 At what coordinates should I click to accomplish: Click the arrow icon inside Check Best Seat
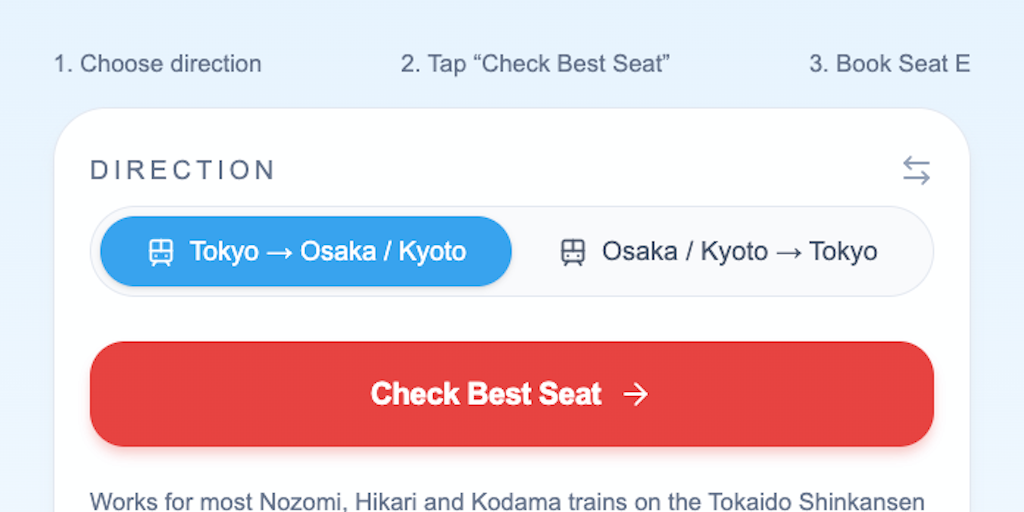[x=635, y=394]
